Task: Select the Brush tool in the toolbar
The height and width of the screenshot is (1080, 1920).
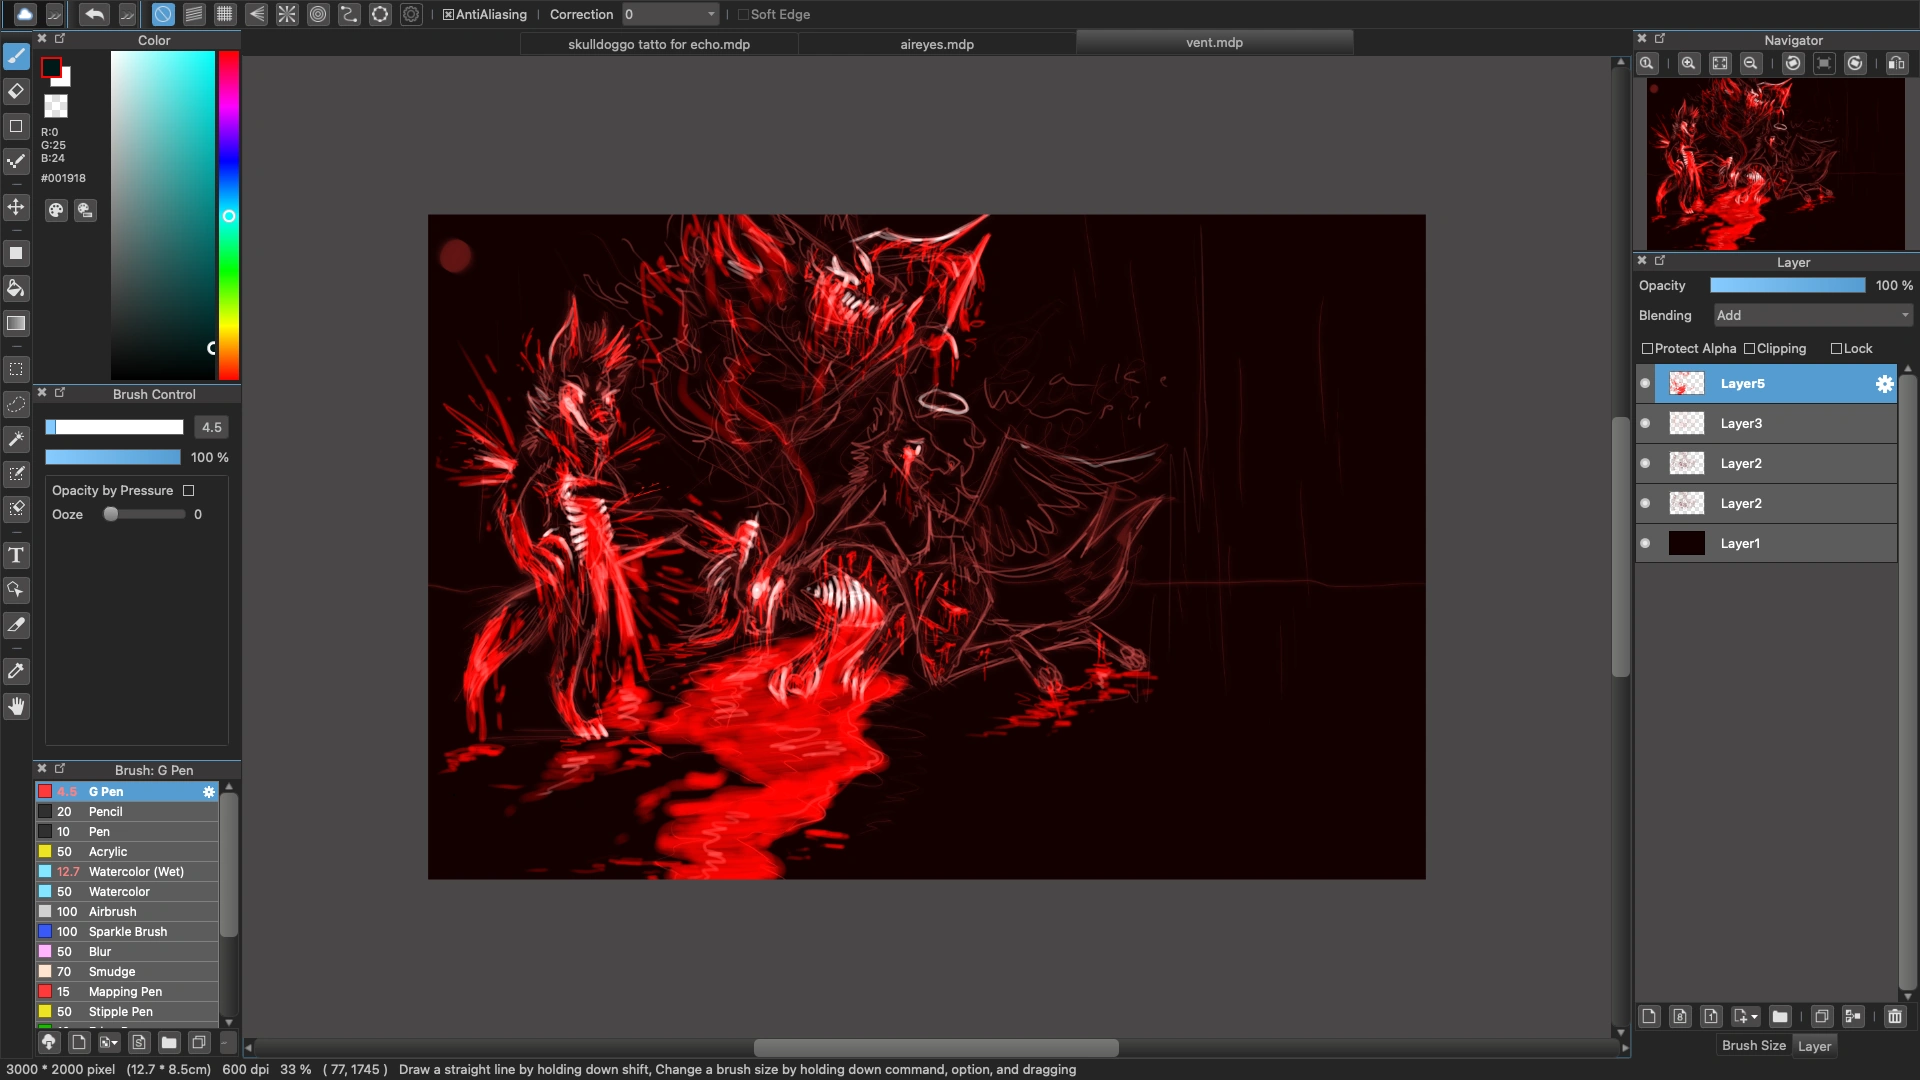Action: point(16,57)
